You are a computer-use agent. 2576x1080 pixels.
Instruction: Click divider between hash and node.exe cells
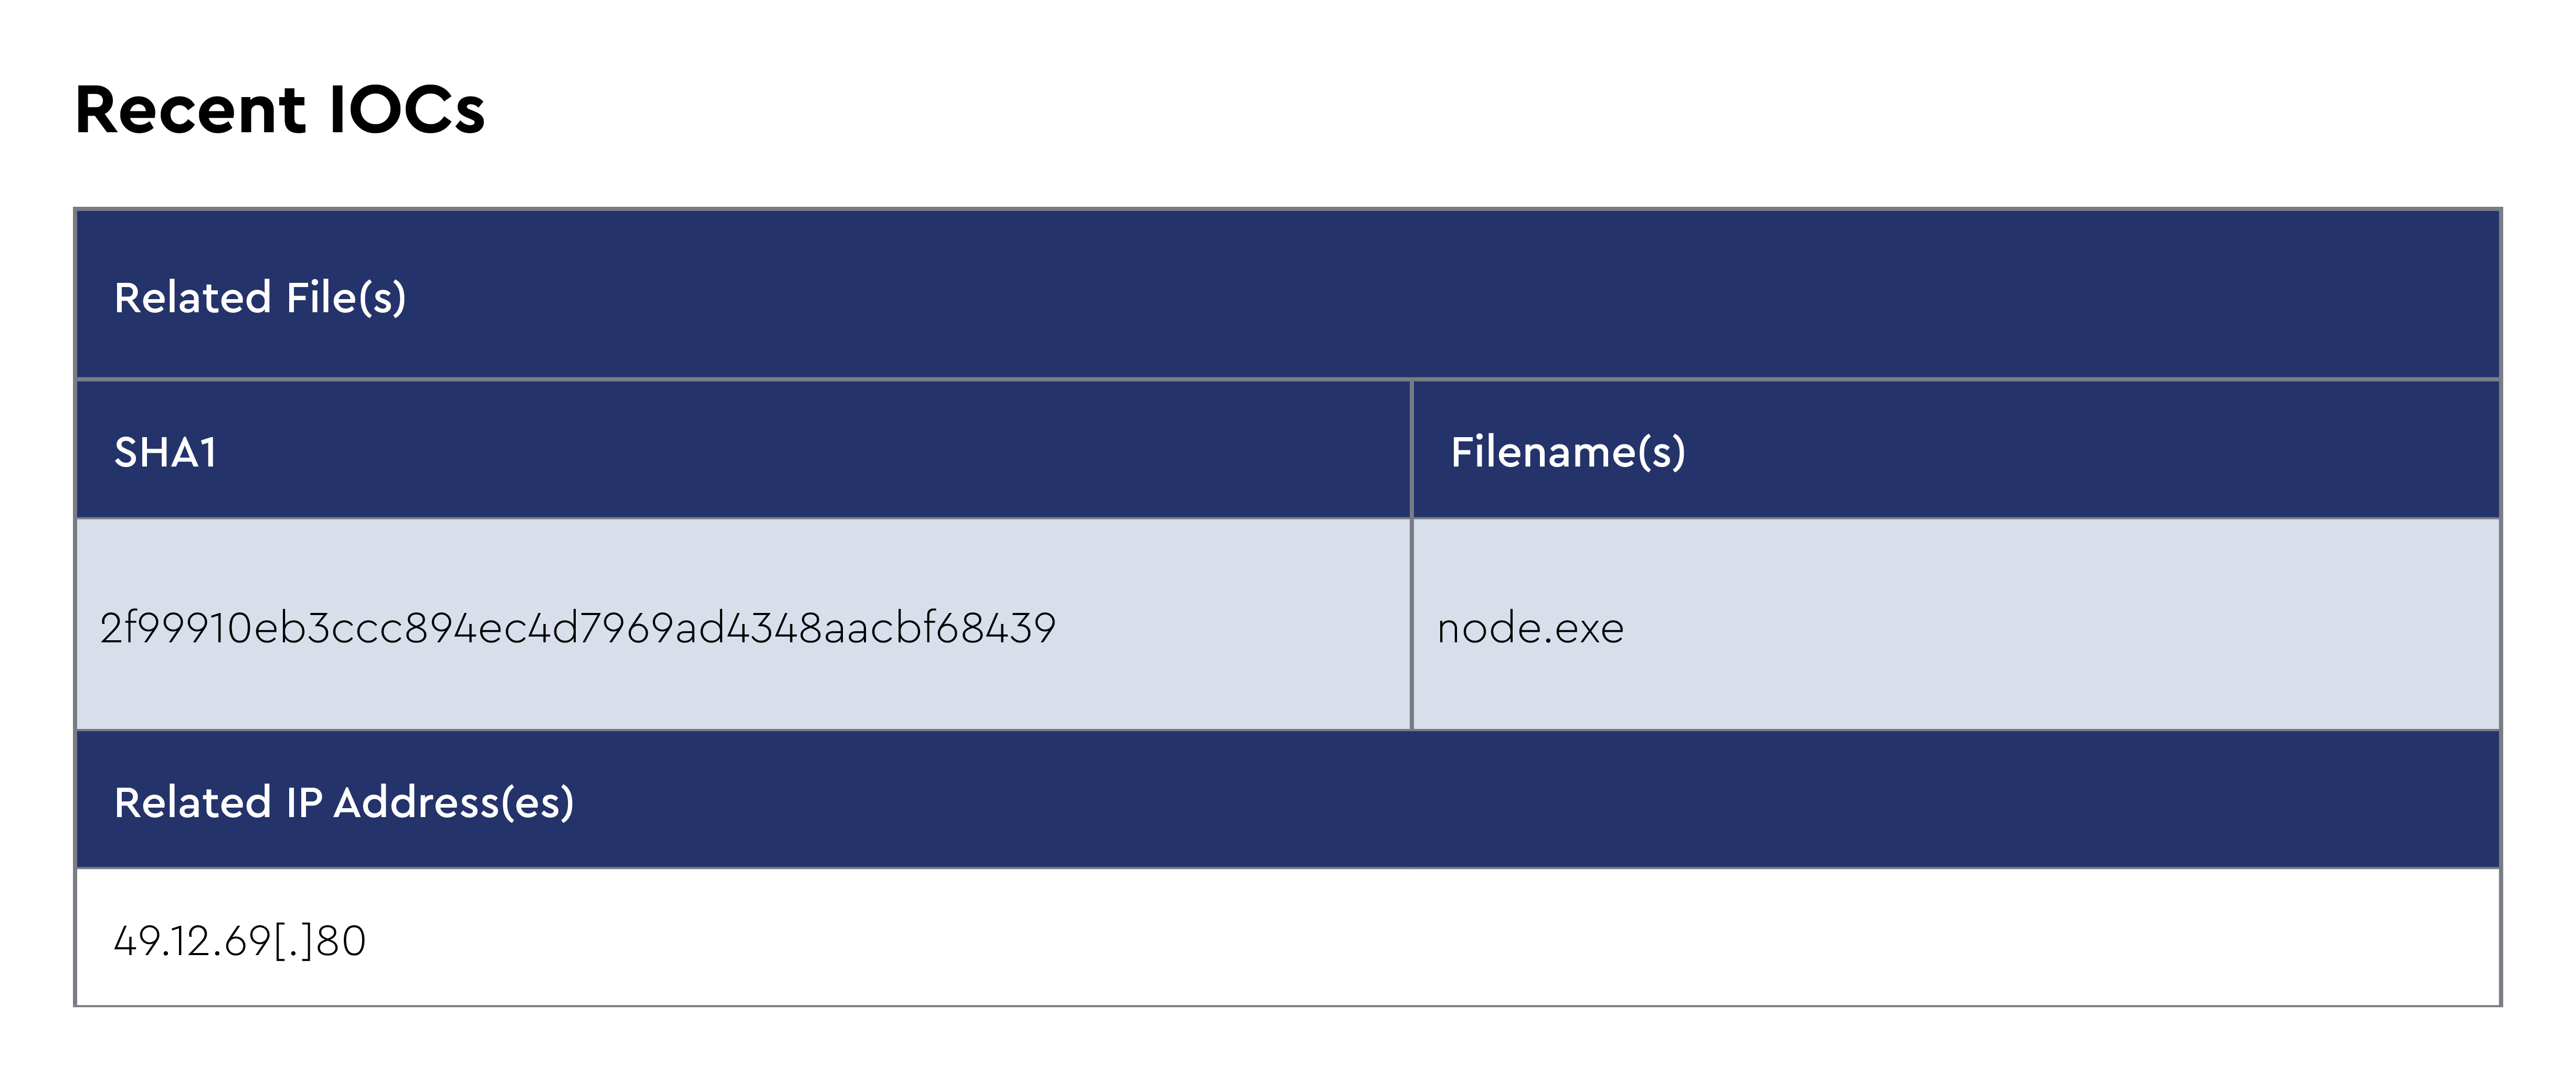pyautogui.click(x=1411, y=625)
